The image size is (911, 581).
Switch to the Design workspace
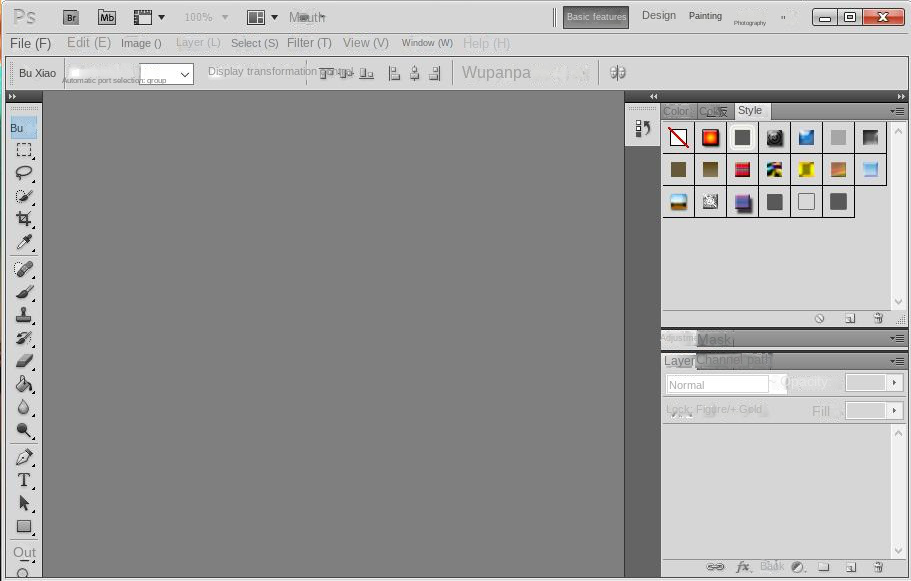[x=658, y=16]
